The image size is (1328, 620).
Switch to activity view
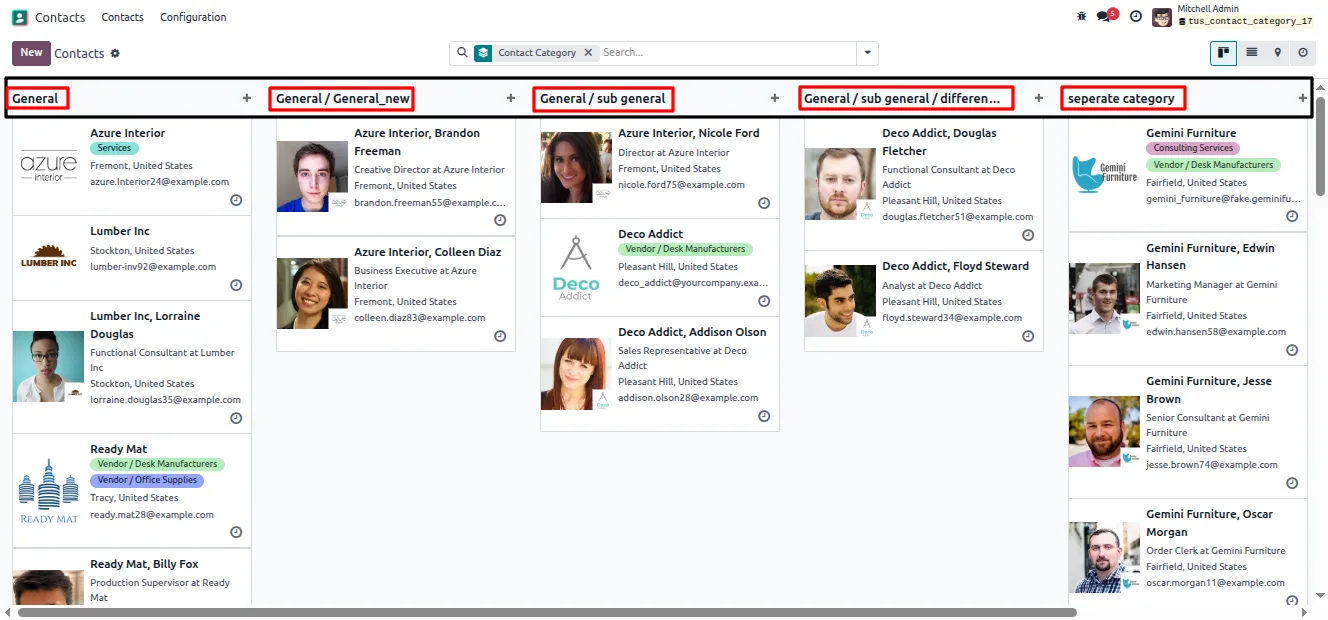[x=1303, y=53]
